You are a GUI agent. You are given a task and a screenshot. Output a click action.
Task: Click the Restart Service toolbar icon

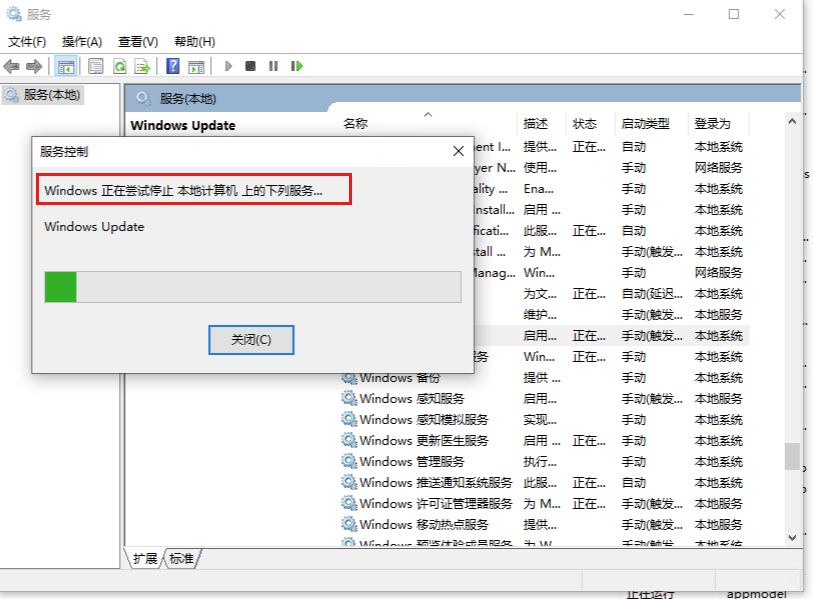coord(297,66)
